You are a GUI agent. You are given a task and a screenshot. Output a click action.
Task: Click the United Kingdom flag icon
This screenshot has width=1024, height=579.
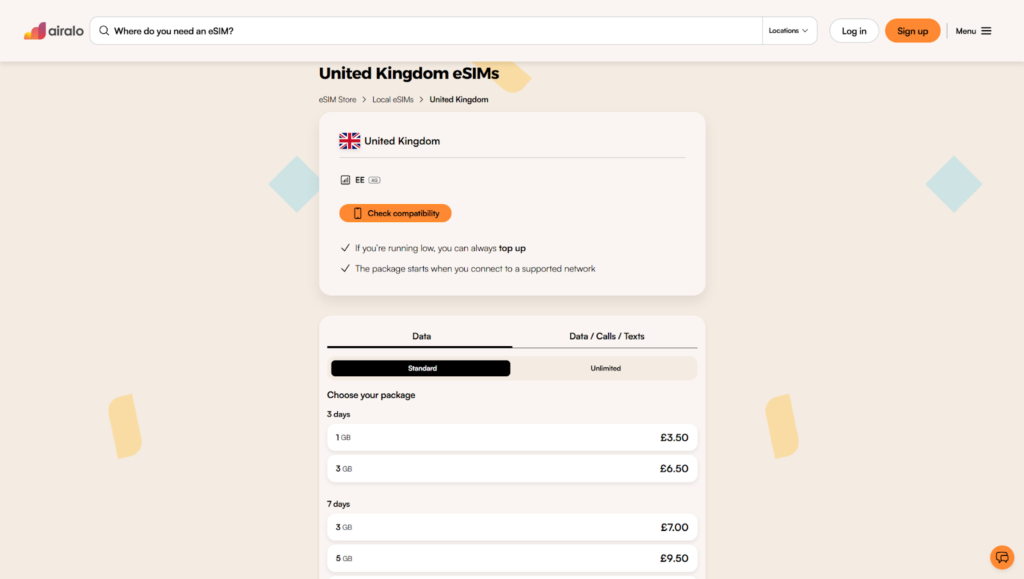pos(348,140)
